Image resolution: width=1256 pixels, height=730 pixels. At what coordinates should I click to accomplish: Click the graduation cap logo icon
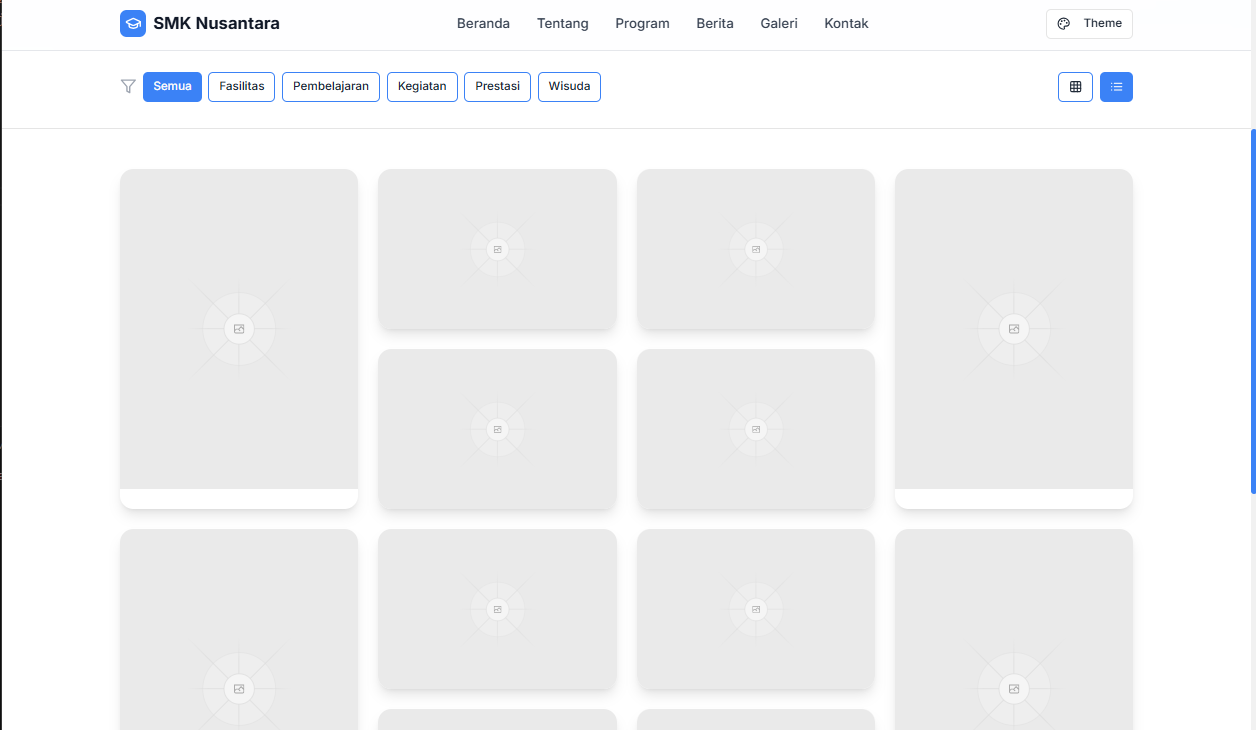(x=133, y=24)
